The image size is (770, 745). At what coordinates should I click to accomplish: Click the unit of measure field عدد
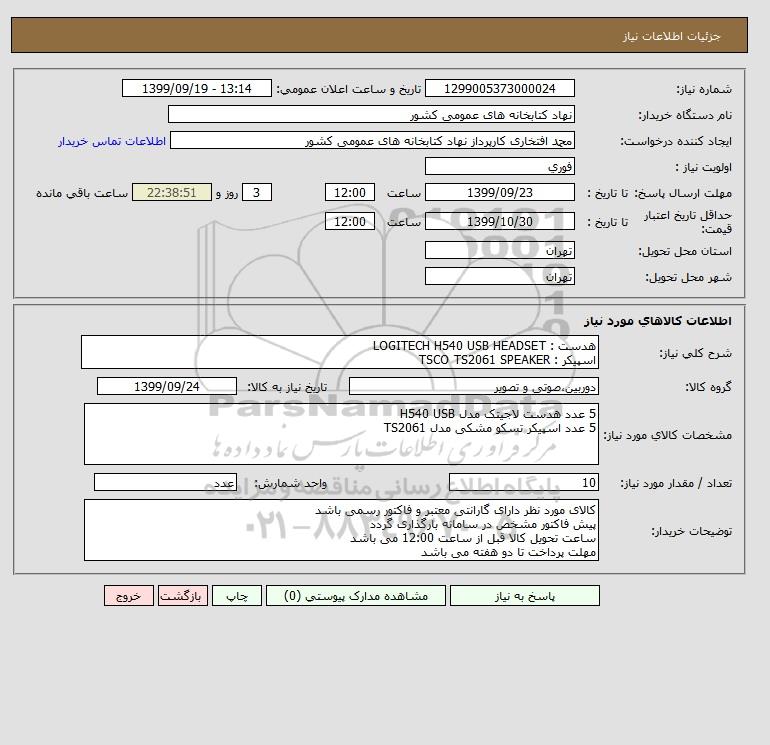(165, 482)
